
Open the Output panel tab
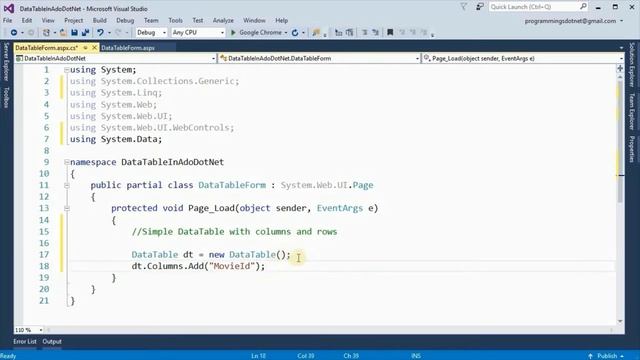point(52,342)
